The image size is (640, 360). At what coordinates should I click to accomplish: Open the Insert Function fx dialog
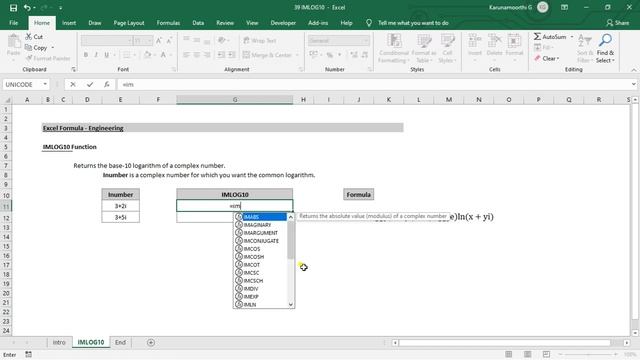pos(107,84)
